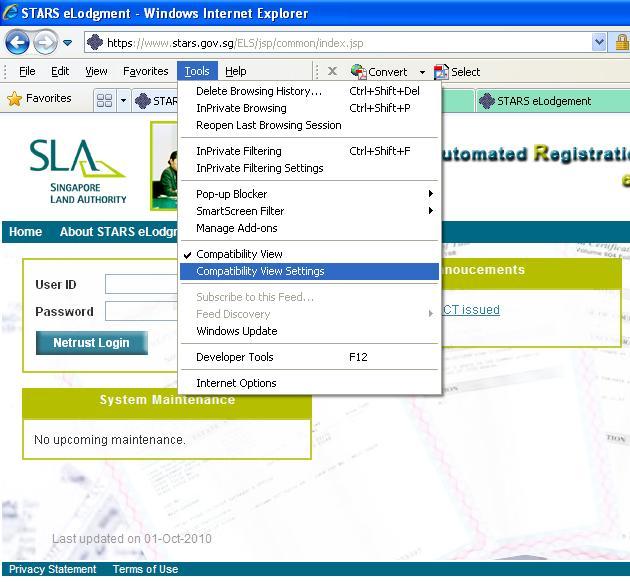Open the CT issued announcement link
The image size is (630, 582).
point(471,310)
